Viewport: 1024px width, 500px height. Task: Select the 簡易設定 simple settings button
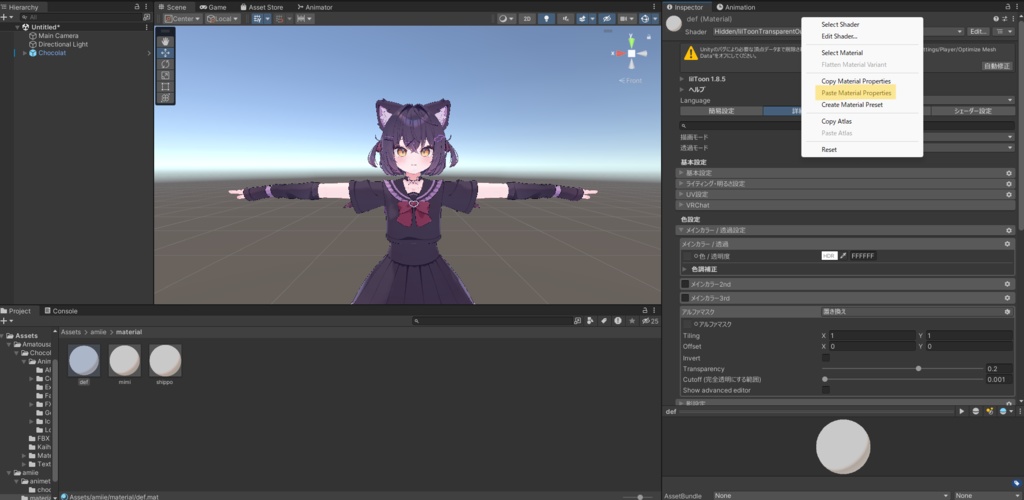pos(721,111)
